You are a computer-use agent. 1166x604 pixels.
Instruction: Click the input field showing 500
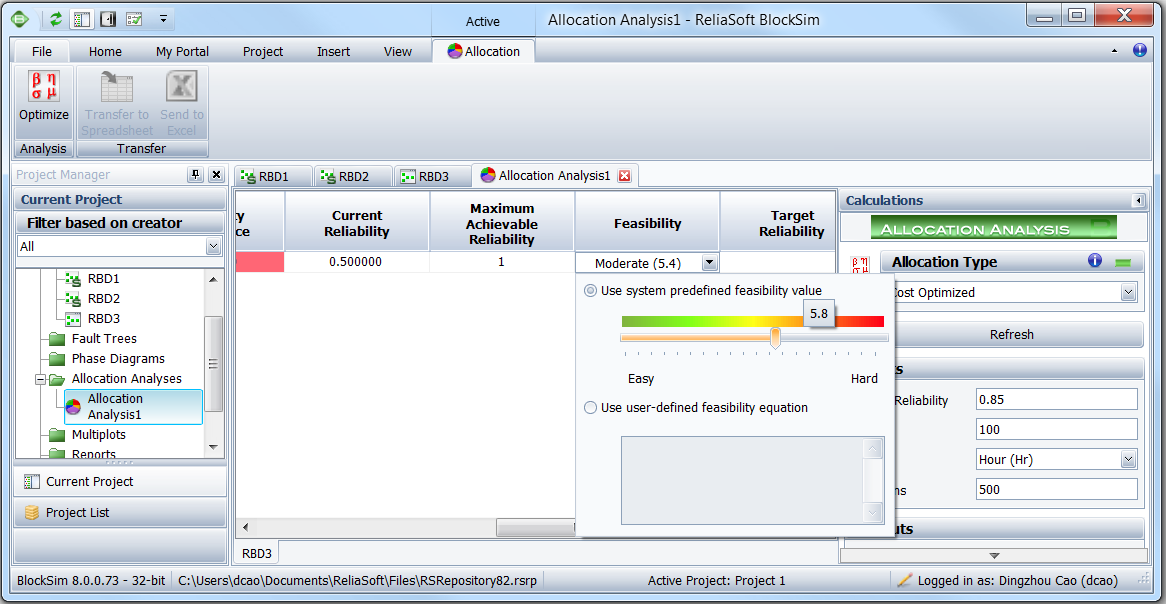(1057, 489)
